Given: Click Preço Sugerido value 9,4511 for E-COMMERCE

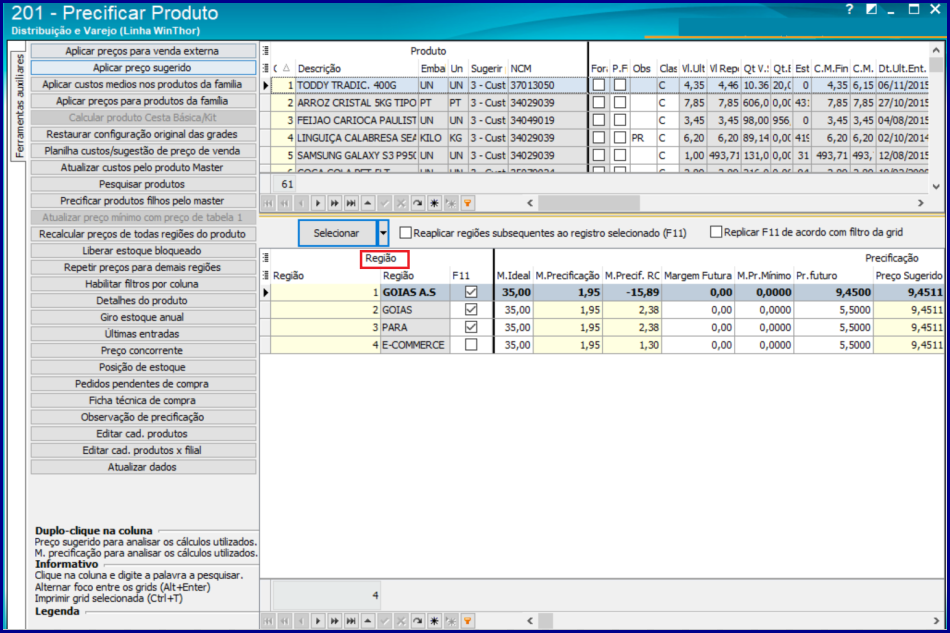Looking at the screenshot, I should [909, 345].
